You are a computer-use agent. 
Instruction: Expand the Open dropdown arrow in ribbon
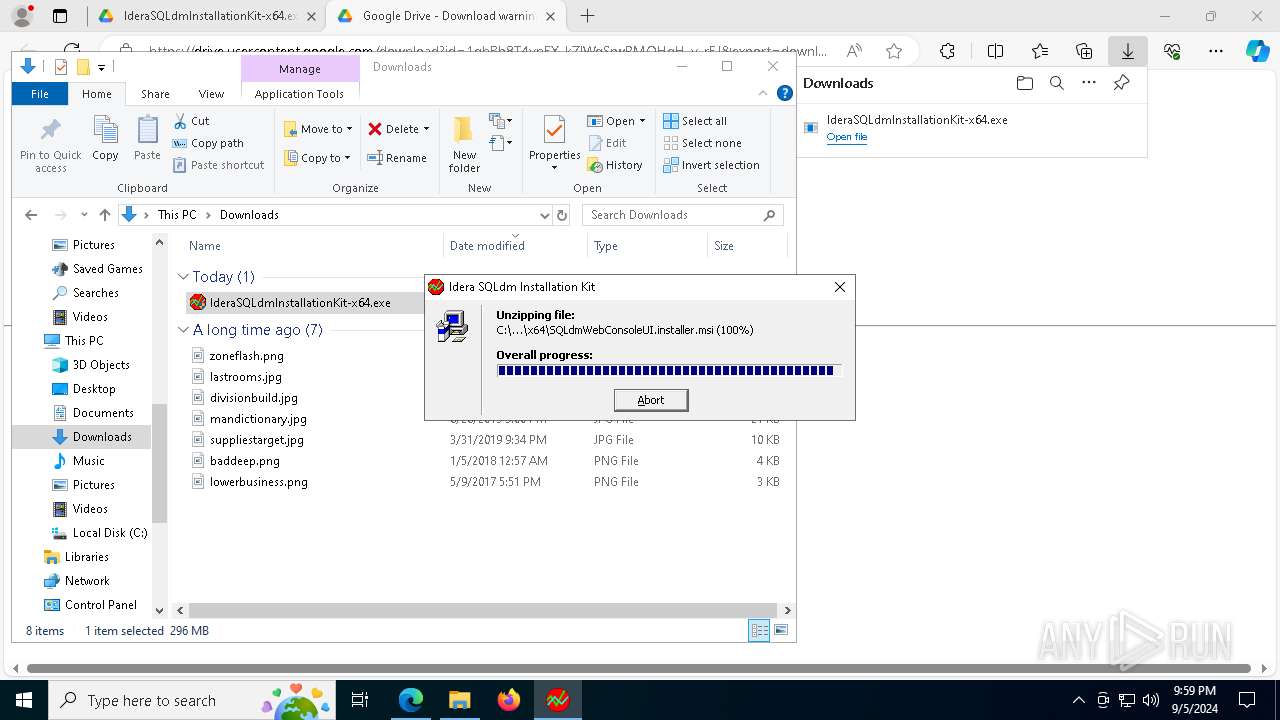tap(642, 121)
